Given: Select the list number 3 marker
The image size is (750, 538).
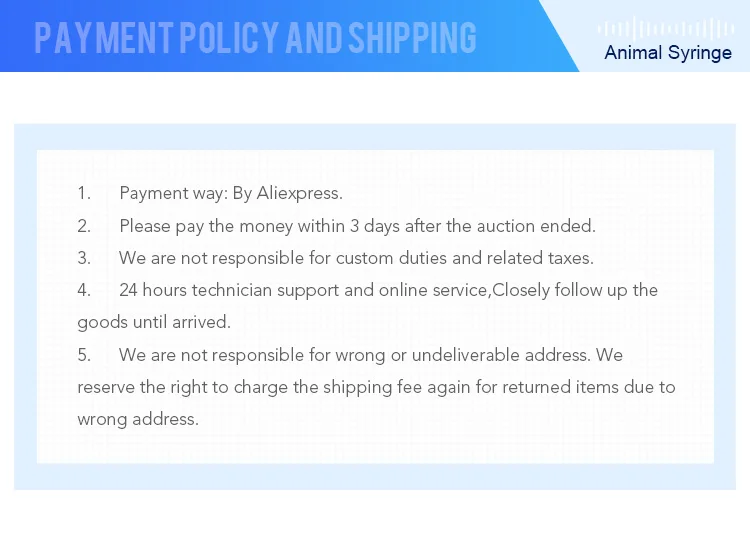Looking at the screenshot, I should click(x=84, y=258).
